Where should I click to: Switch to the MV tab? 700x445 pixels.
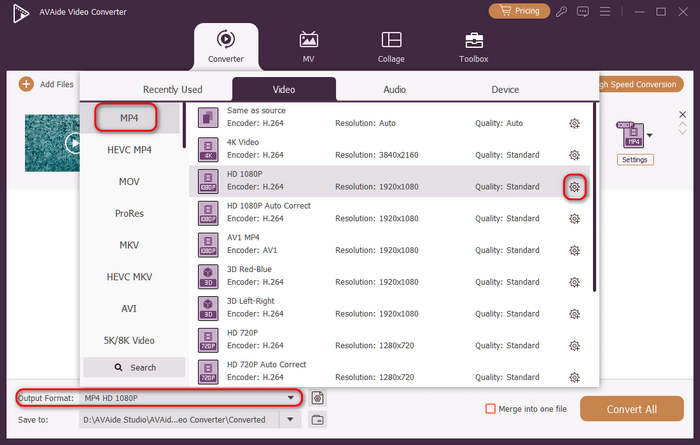[308, 46]
